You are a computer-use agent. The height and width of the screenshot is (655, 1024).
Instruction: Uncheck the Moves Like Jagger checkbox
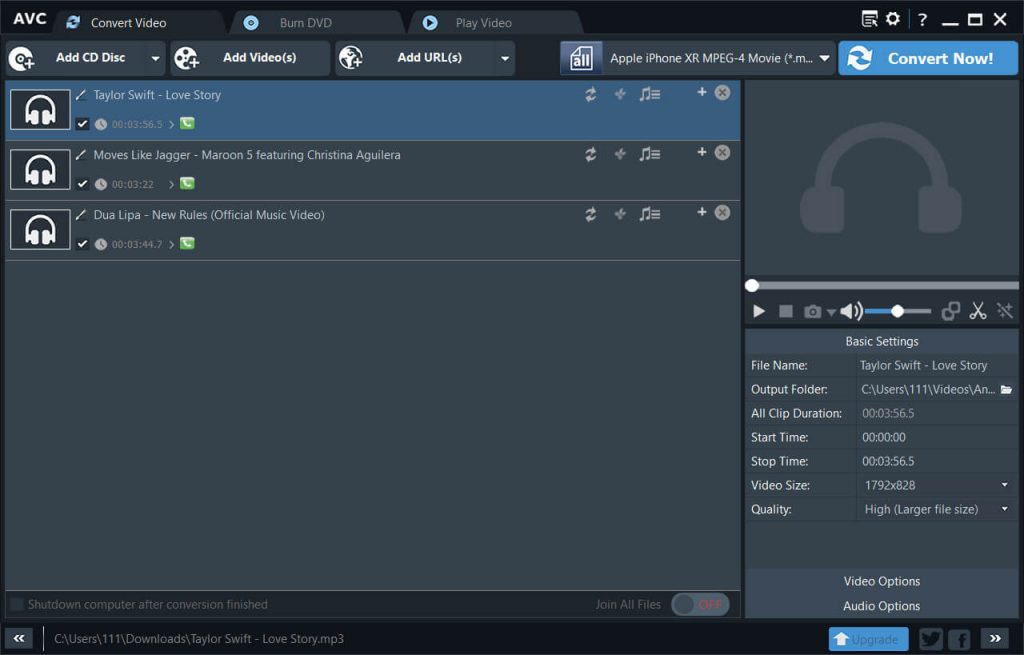[x=82, y=184]
